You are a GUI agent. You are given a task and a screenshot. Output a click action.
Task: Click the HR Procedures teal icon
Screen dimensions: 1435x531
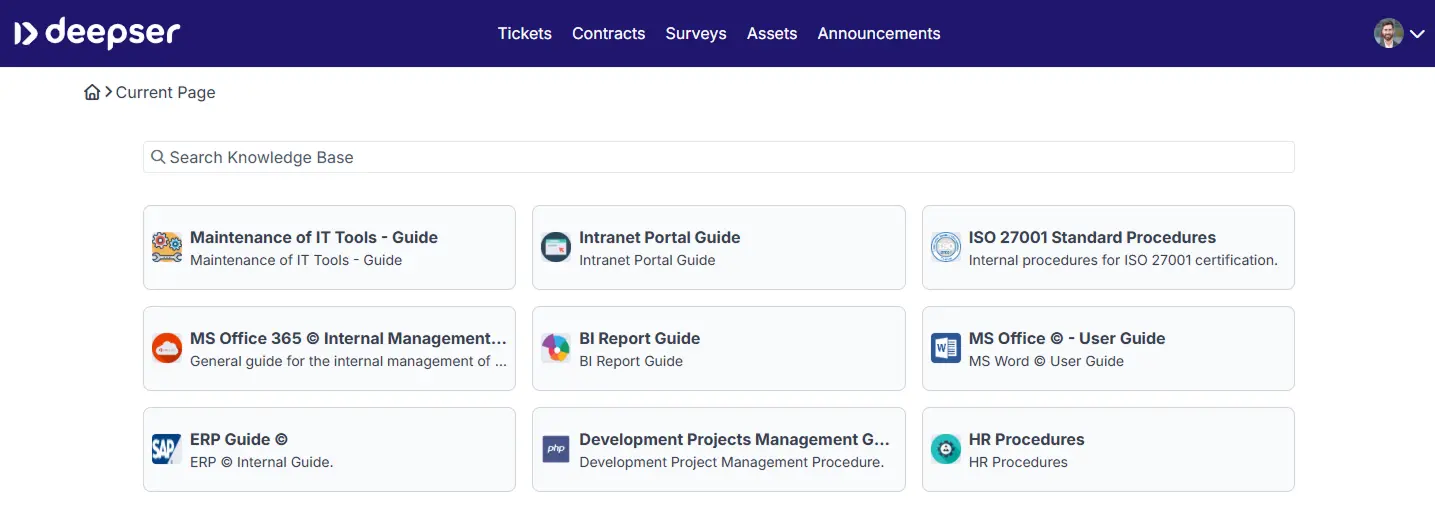point(945,449)
